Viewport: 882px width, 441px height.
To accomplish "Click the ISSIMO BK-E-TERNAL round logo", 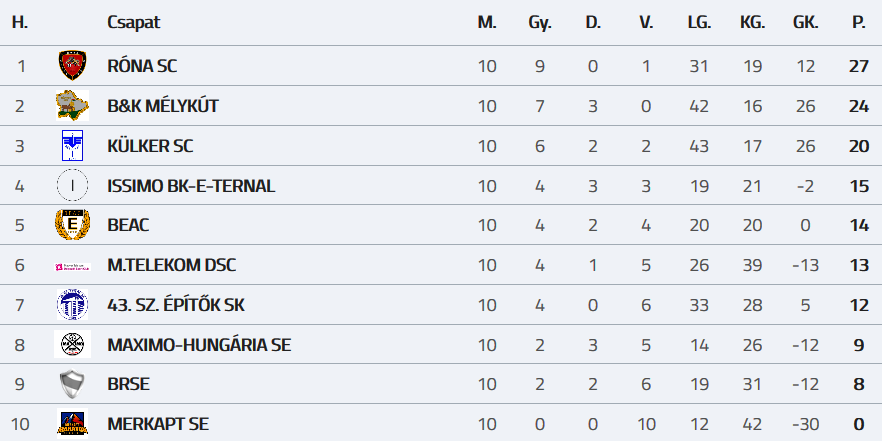I will [x=72, y=186].
